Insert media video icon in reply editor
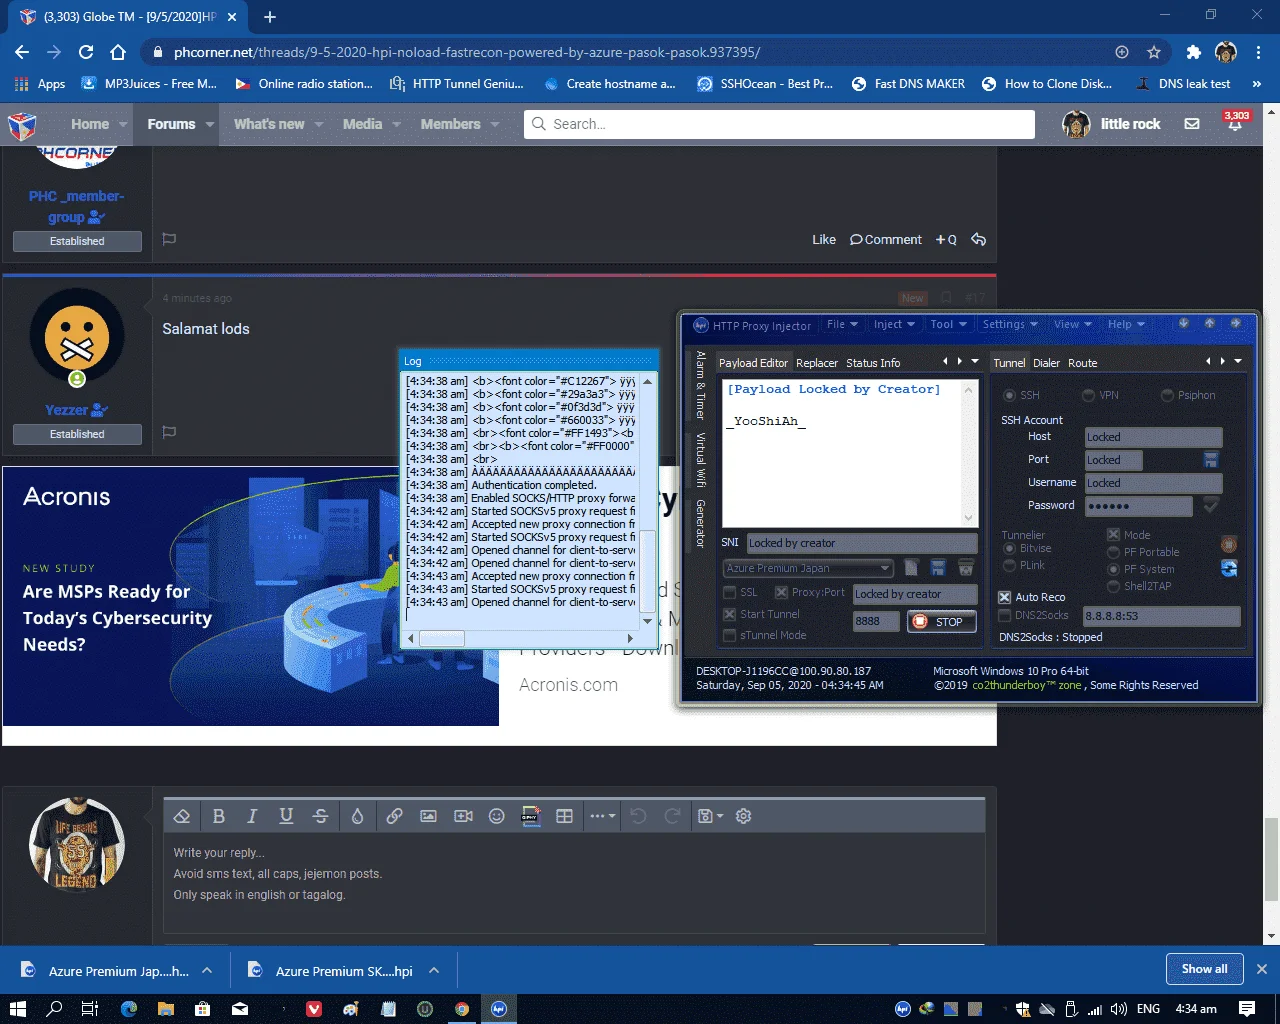1280x1024 pixels. [463, 816]
